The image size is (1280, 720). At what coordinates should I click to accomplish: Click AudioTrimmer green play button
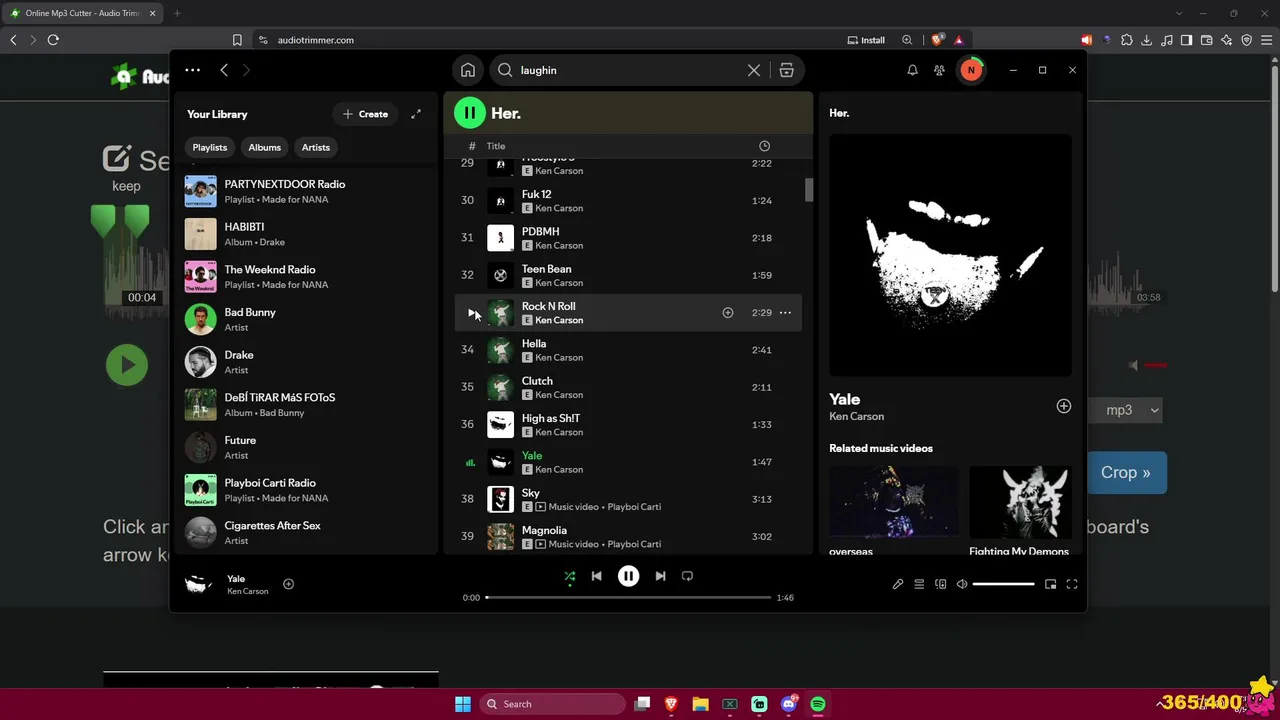pyautogui.click(x=127, y=365)
